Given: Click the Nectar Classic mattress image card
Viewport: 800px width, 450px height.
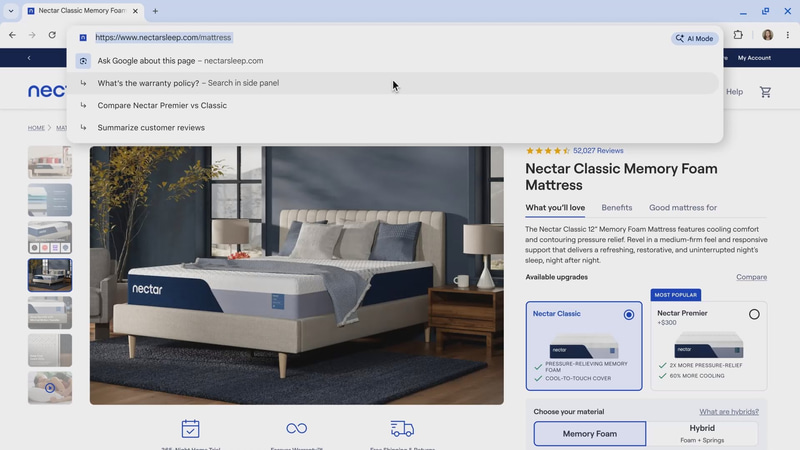Looking at the screenshot, I should [584, 346].
